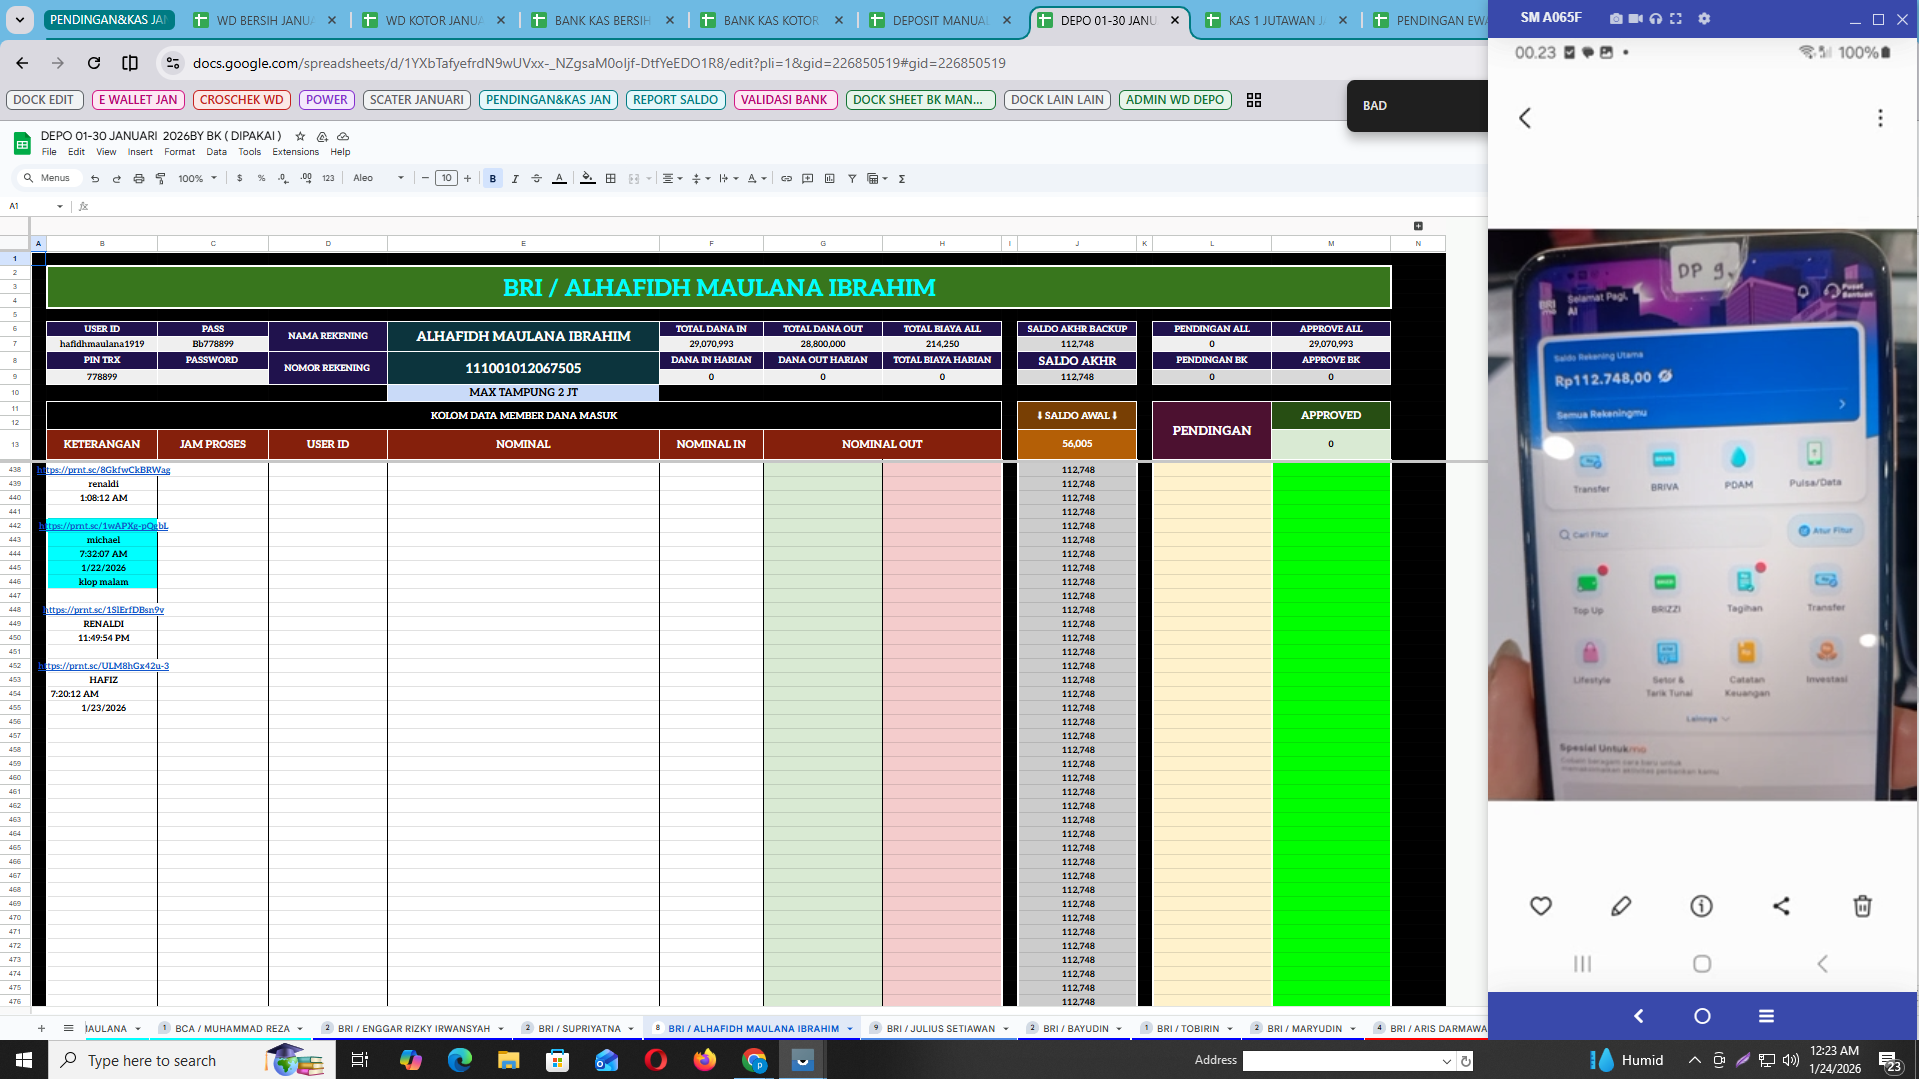Open the Aleo font dropdown
The height and width of the screenshot is (1079, 1919).
pyautogui.click(x=378, y=179)
